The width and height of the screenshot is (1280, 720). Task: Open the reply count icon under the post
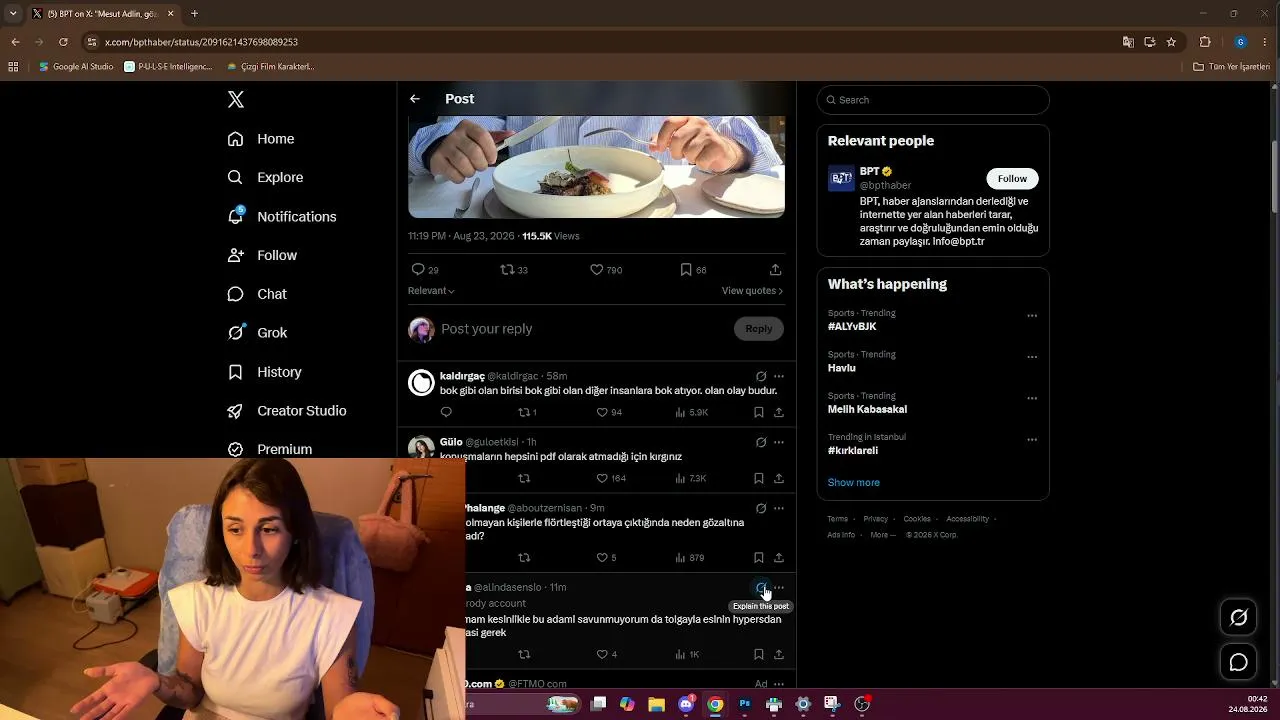coord(418,270)
